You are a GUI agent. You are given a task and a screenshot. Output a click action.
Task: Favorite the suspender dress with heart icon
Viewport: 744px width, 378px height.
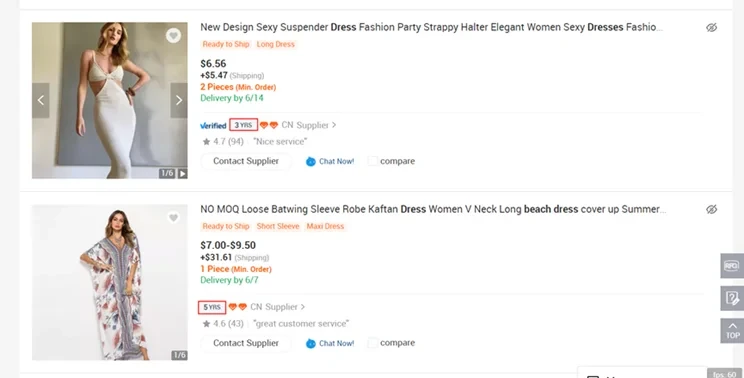point(173,35)
